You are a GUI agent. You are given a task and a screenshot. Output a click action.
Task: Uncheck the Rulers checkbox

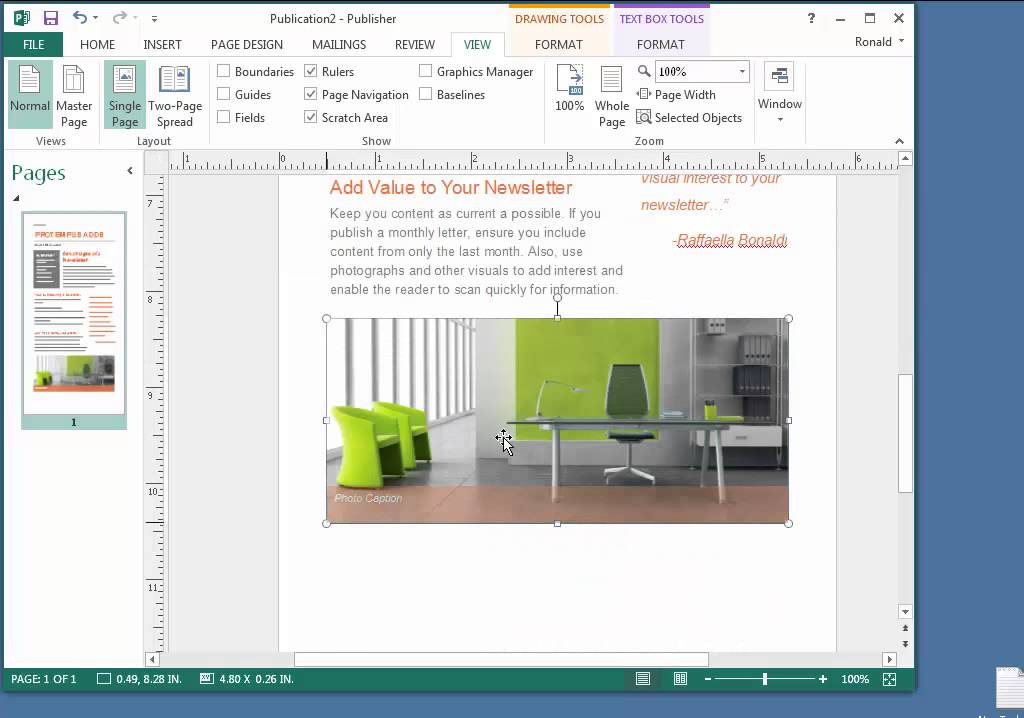click(x=311, y=71)
